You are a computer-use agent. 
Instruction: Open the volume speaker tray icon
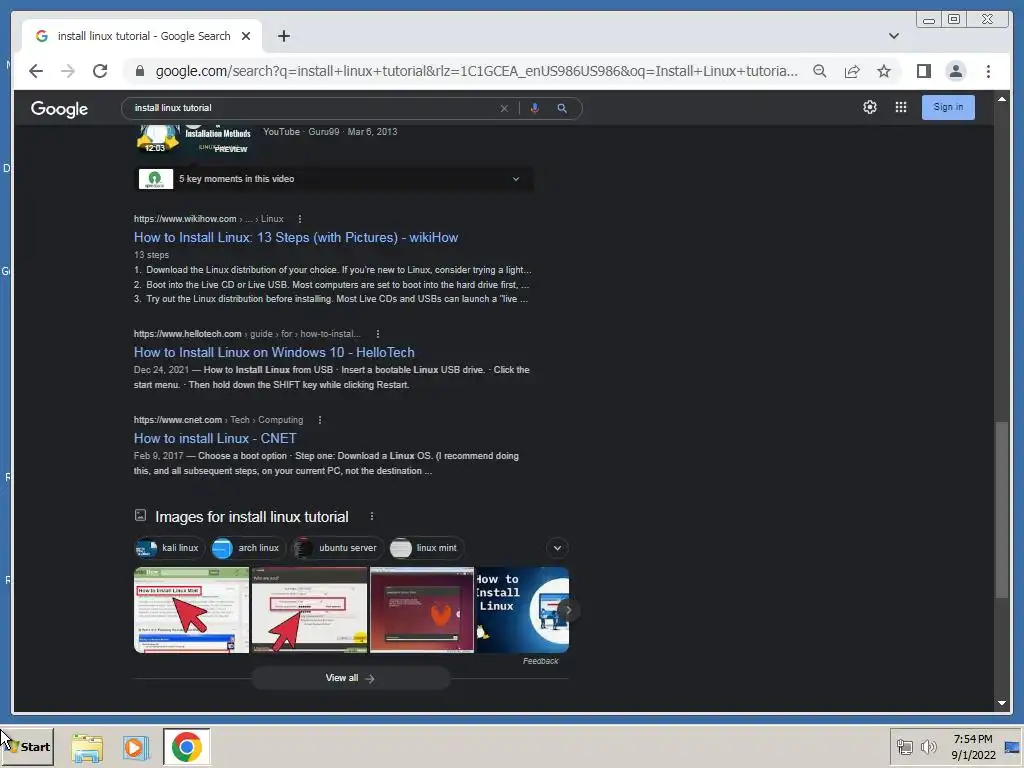point(928,746)
